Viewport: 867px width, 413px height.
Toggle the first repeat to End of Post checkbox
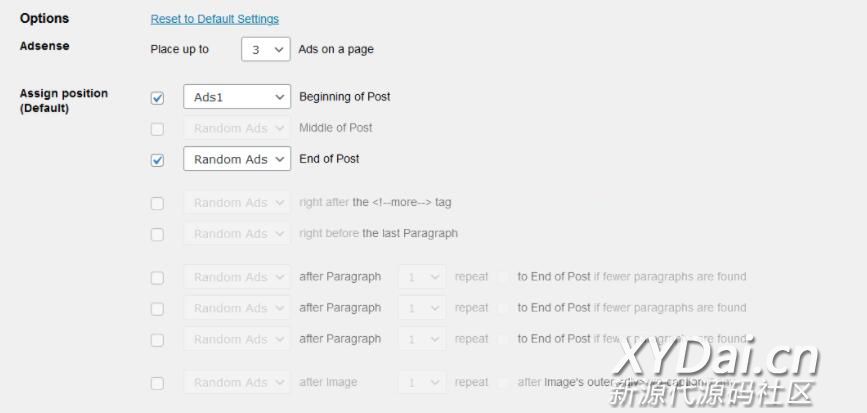tap(504, 277)
